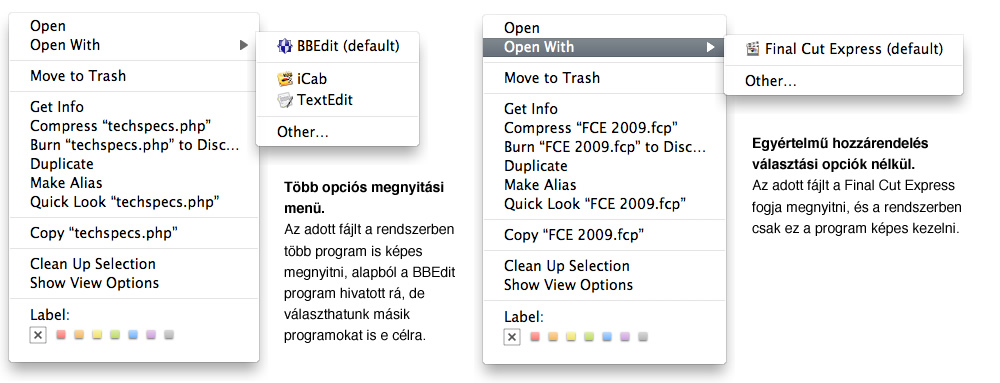Image resolution: width=1000 pixels, height=383 pixels.
Task: Select Show View Options in left menu
Action: point(94,283)
